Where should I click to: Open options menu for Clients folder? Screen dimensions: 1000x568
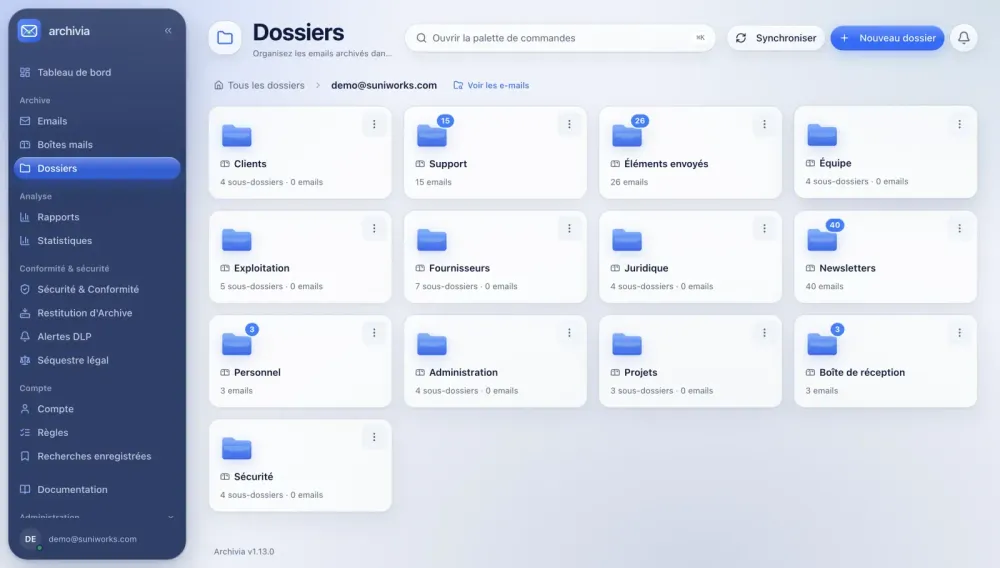[374, 124]
